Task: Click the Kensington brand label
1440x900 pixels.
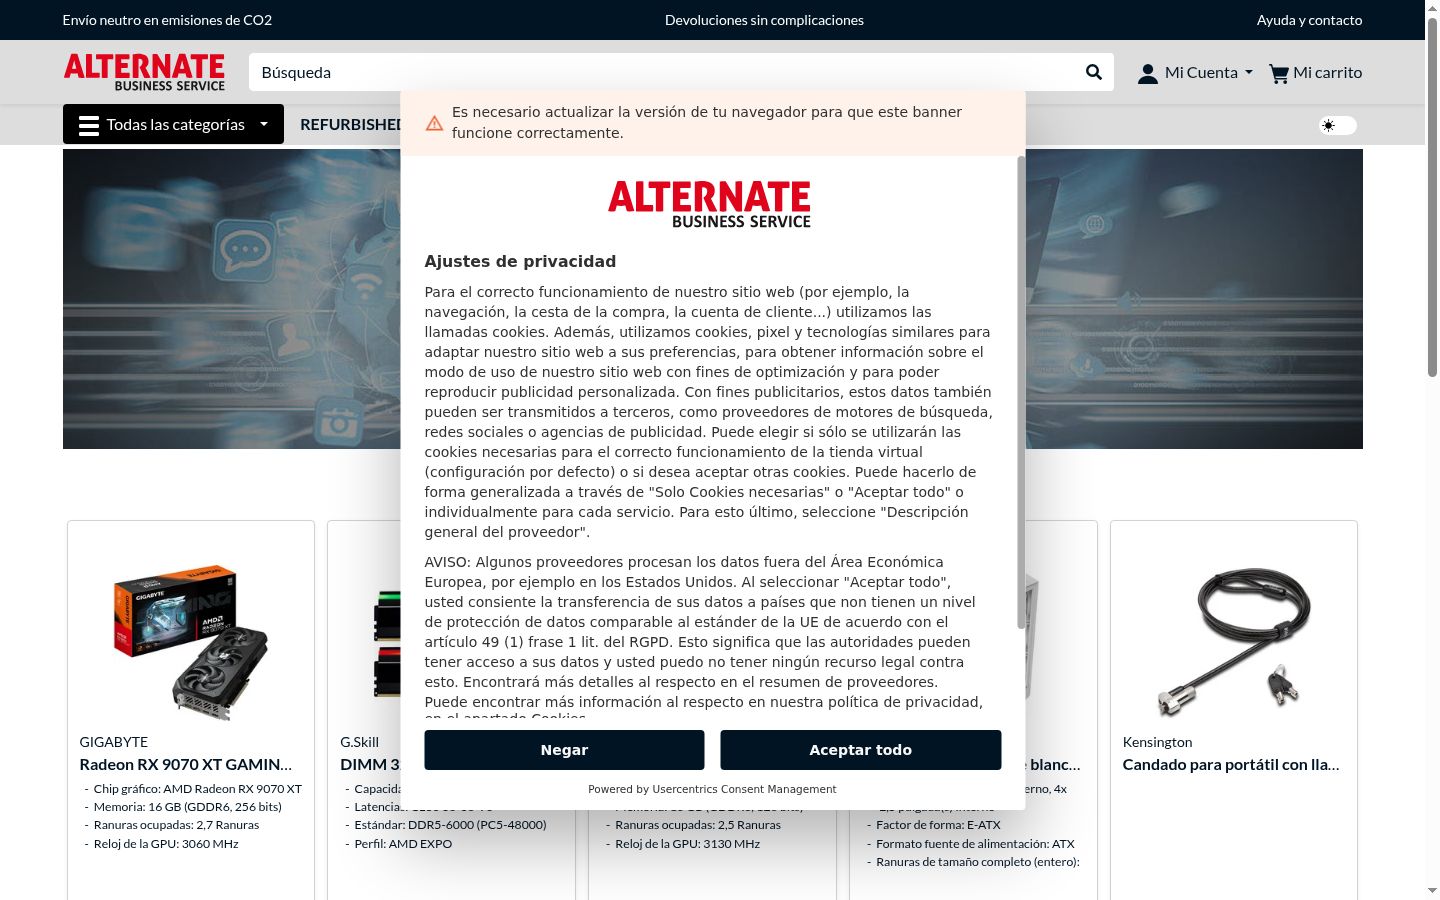Action: (1157, 742)
